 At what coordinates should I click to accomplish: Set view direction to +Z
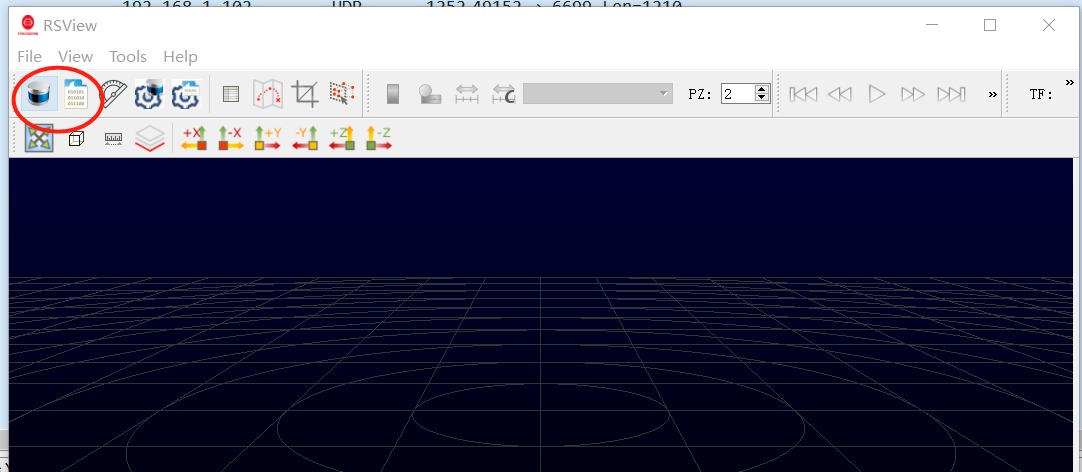click(x=342, y=139)
